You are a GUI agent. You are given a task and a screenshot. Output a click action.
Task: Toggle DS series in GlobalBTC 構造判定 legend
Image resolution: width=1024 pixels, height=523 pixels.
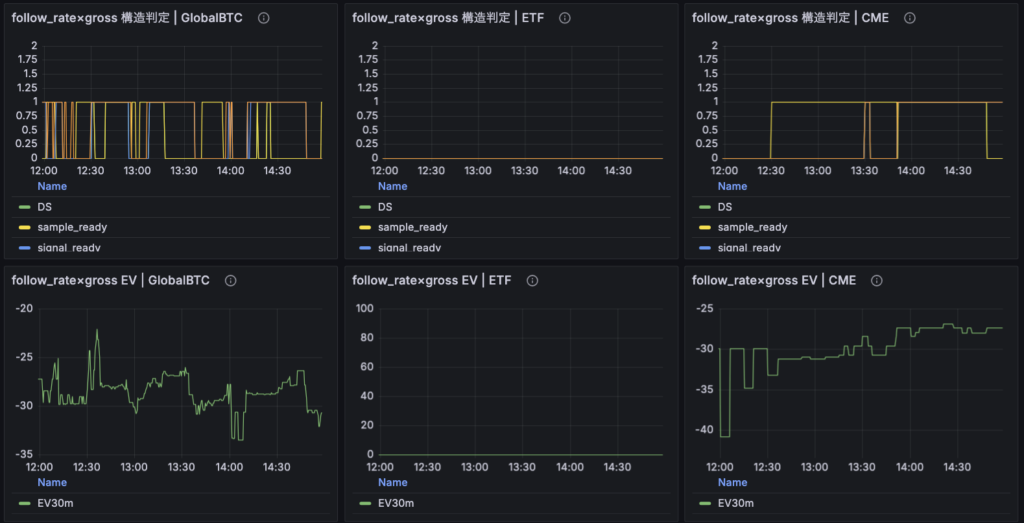click(x=48, y=207)
